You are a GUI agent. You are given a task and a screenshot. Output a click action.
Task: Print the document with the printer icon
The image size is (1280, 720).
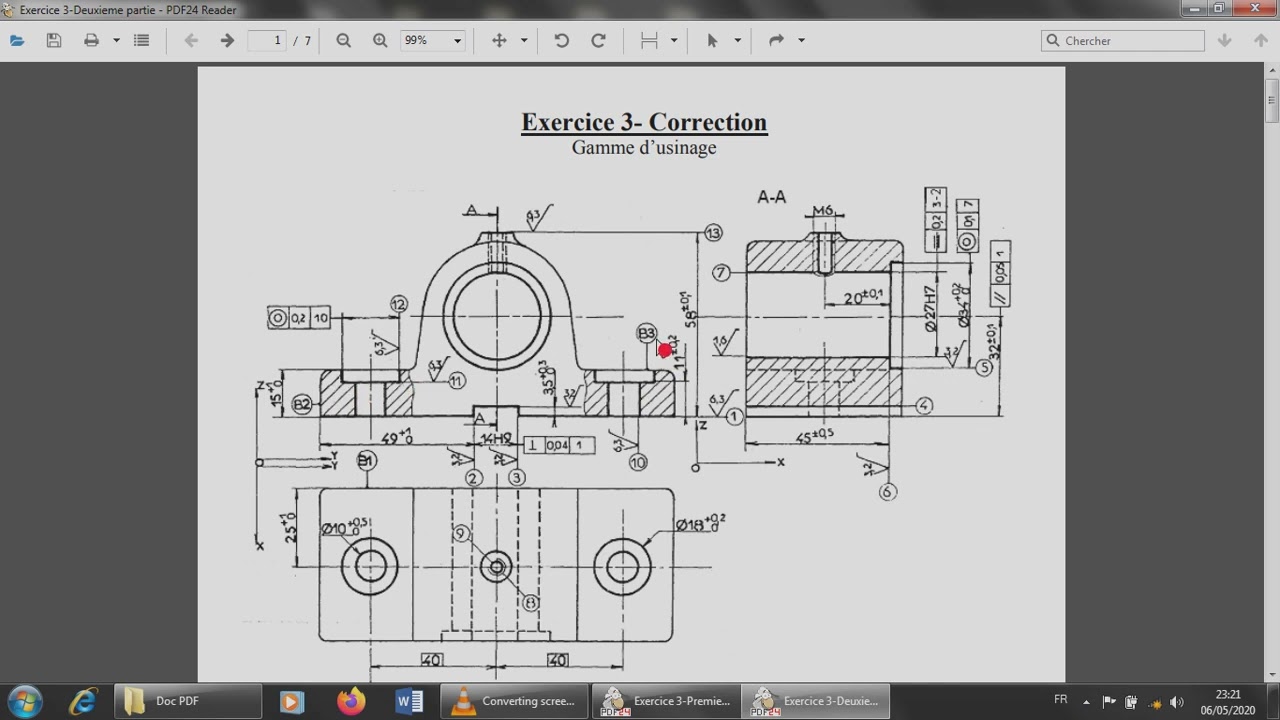coord(91,40)
